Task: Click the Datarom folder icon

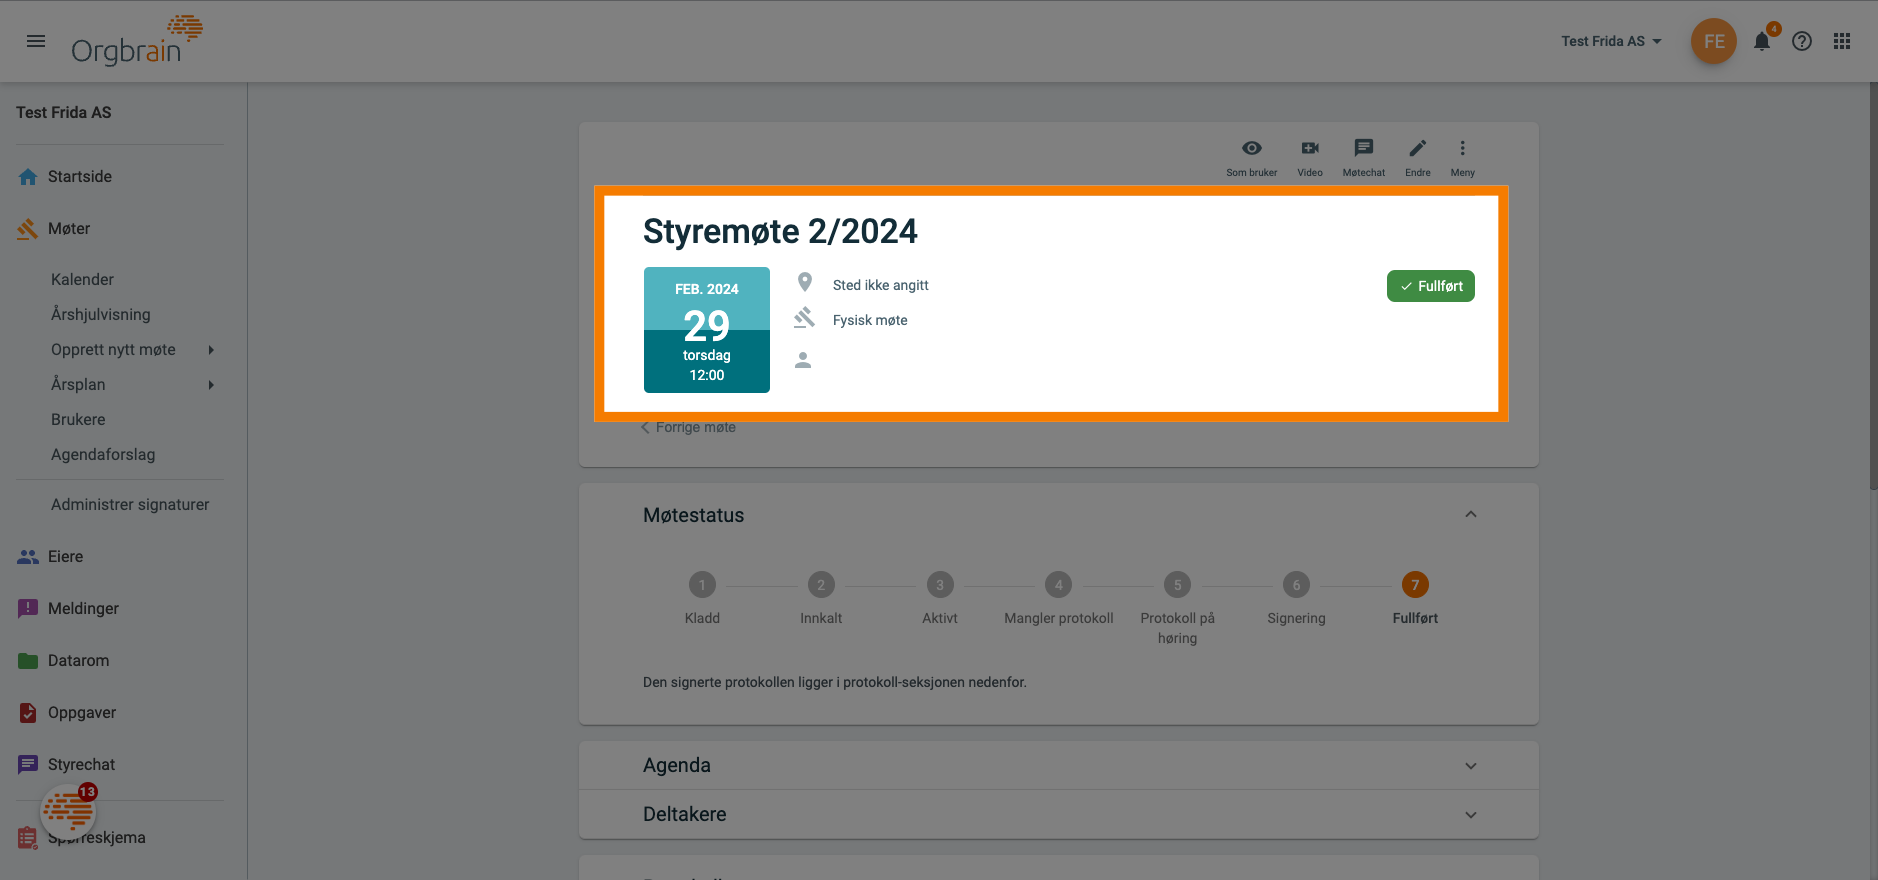Action: click(28, 661)
